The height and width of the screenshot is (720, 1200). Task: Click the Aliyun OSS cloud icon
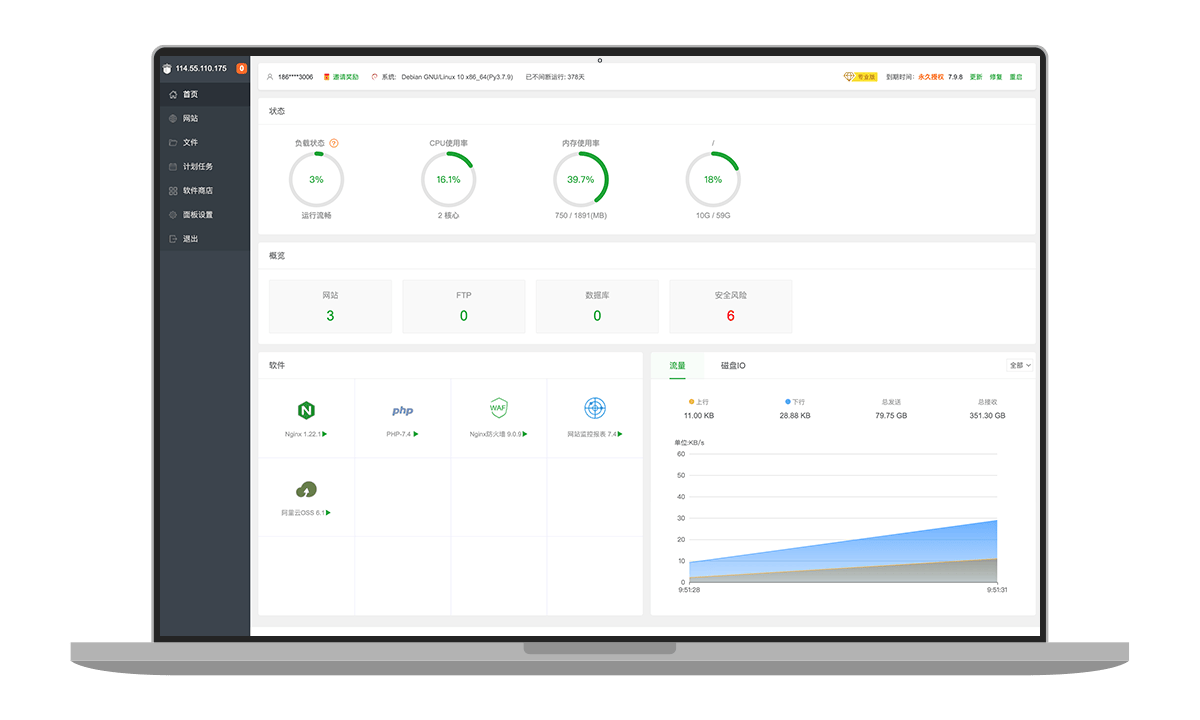tap(306, 489)
